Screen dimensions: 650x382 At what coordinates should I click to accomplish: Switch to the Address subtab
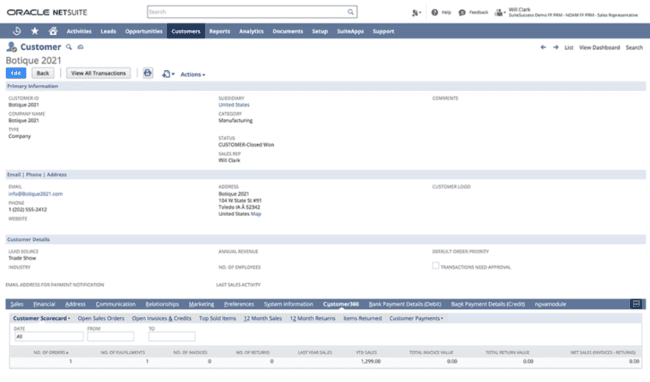click(75, 304)
